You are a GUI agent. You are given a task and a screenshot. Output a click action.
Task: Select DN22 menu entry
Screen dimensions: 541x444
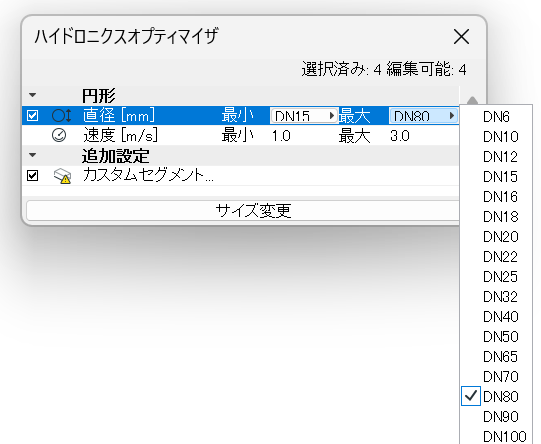pos(496,257)
